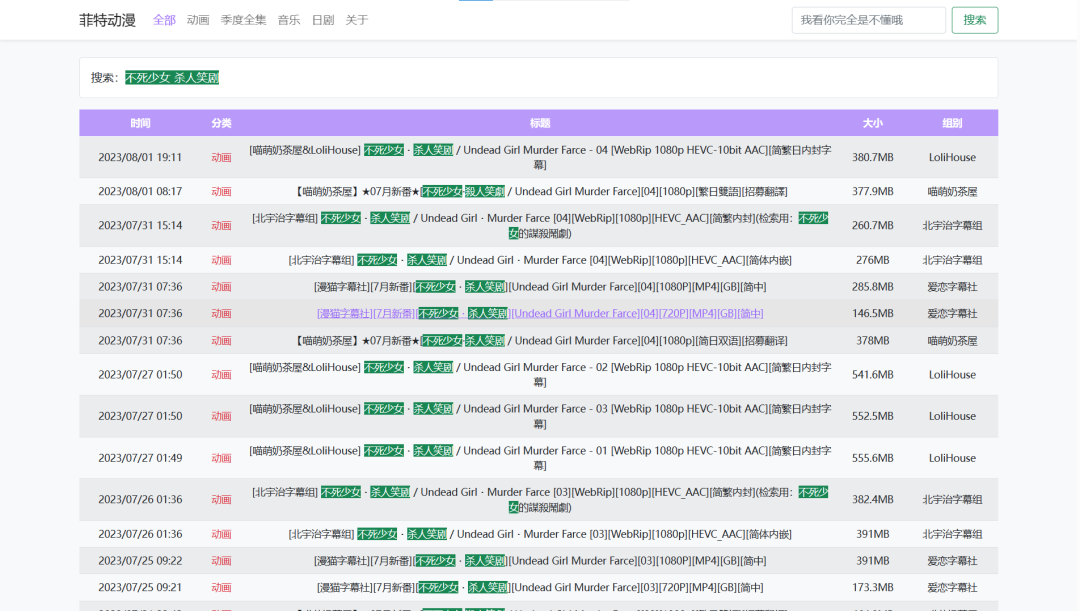
Task: Click the 动画 category link in the top row
Action: 220,157
